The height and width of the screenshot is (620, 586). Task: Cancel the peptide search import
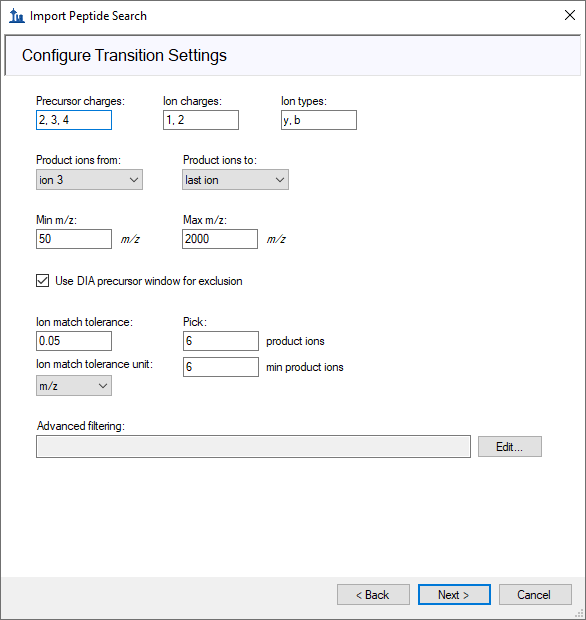(x=535, y=594)
